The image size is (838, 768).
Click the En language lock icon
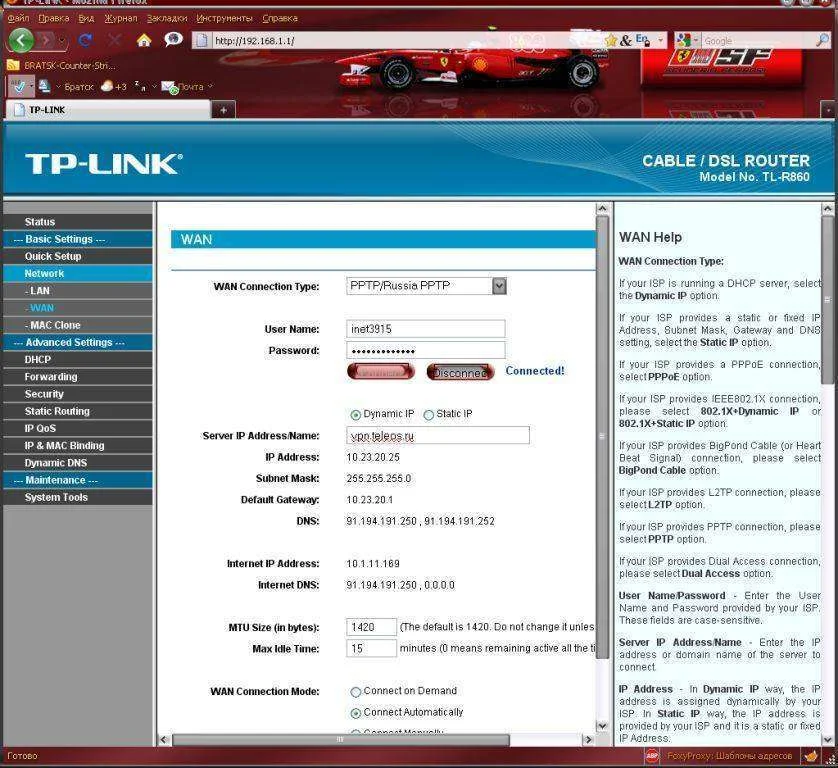(x=642, y=40)
